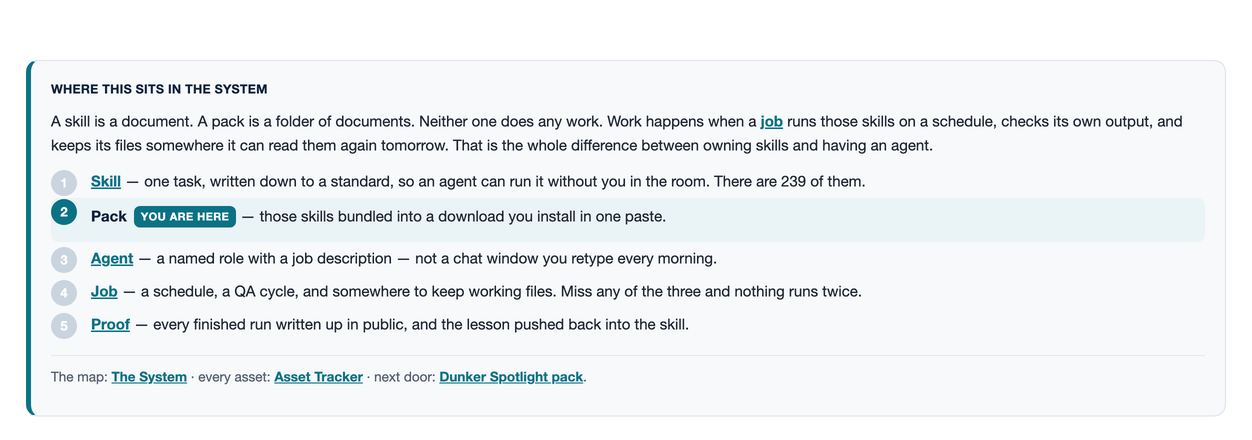Click the WHERE THIS SITS IN THE SYSTEM heading
1252x440 pixels.
[159, 89]
